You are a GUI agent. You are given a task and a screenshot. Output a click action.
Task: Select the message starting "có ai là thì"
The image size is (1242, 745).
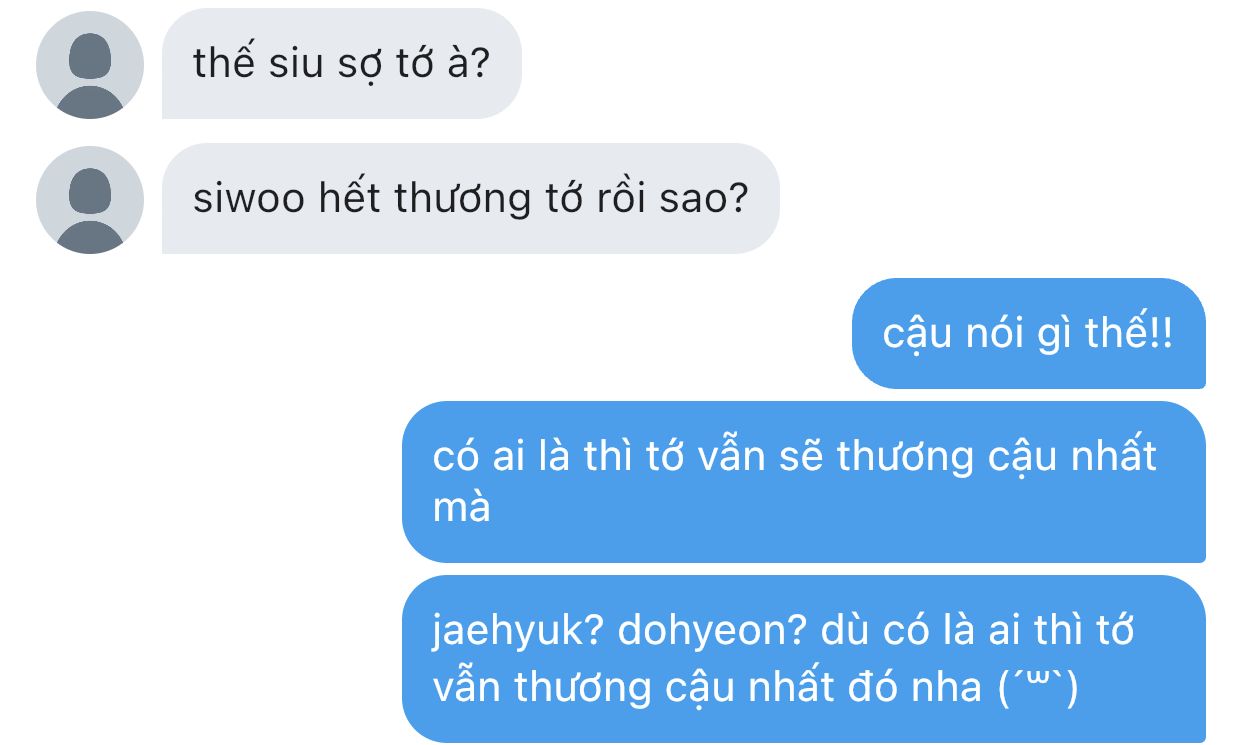(x=803, y=482)
